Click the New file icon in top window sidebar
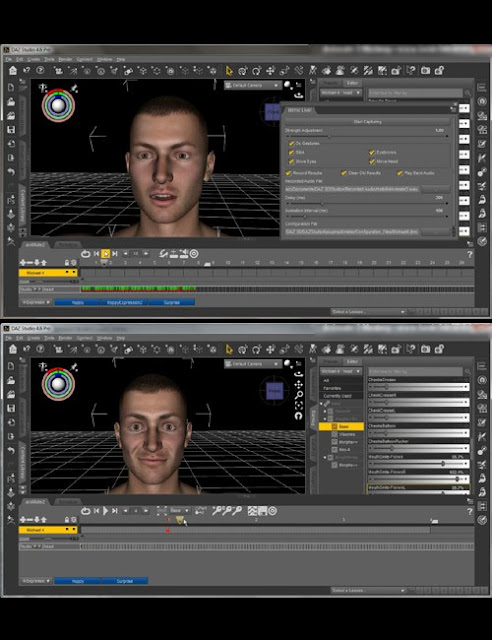 [11, 87]
